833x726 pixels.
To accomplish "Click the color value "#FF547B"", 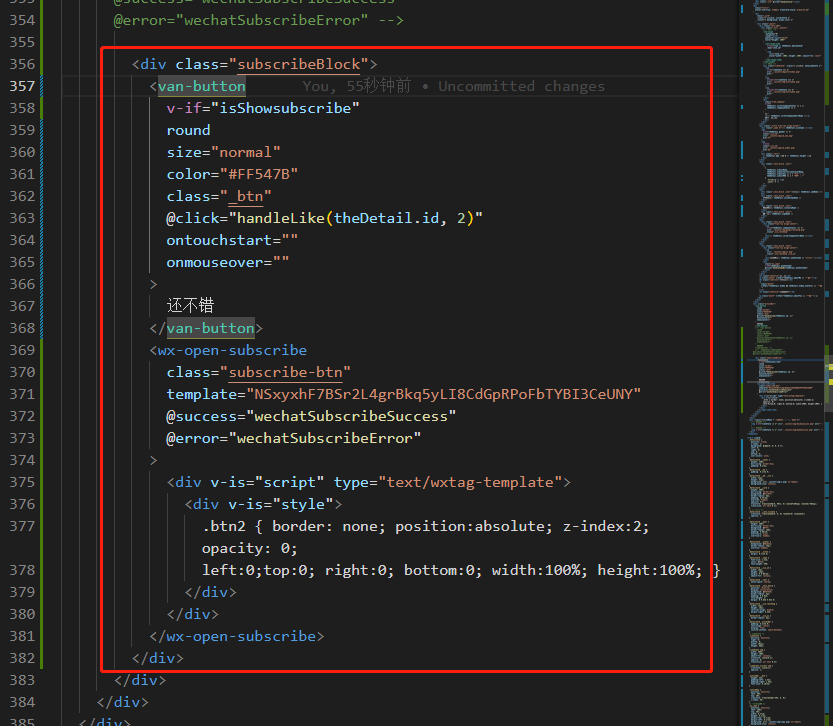I will pyautogui.click(x=259, y=175).
